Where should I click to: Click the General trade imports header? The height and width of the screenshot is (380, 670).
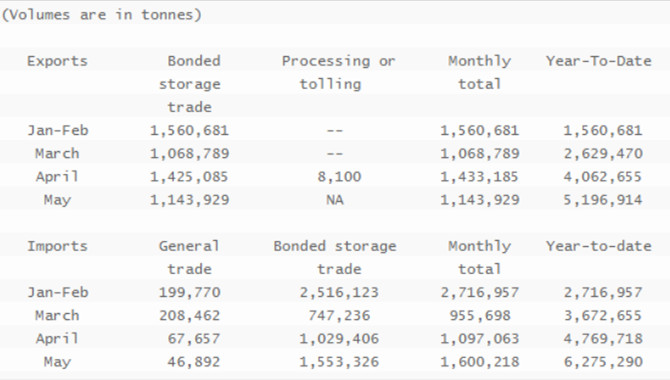(x=189, y=258)
